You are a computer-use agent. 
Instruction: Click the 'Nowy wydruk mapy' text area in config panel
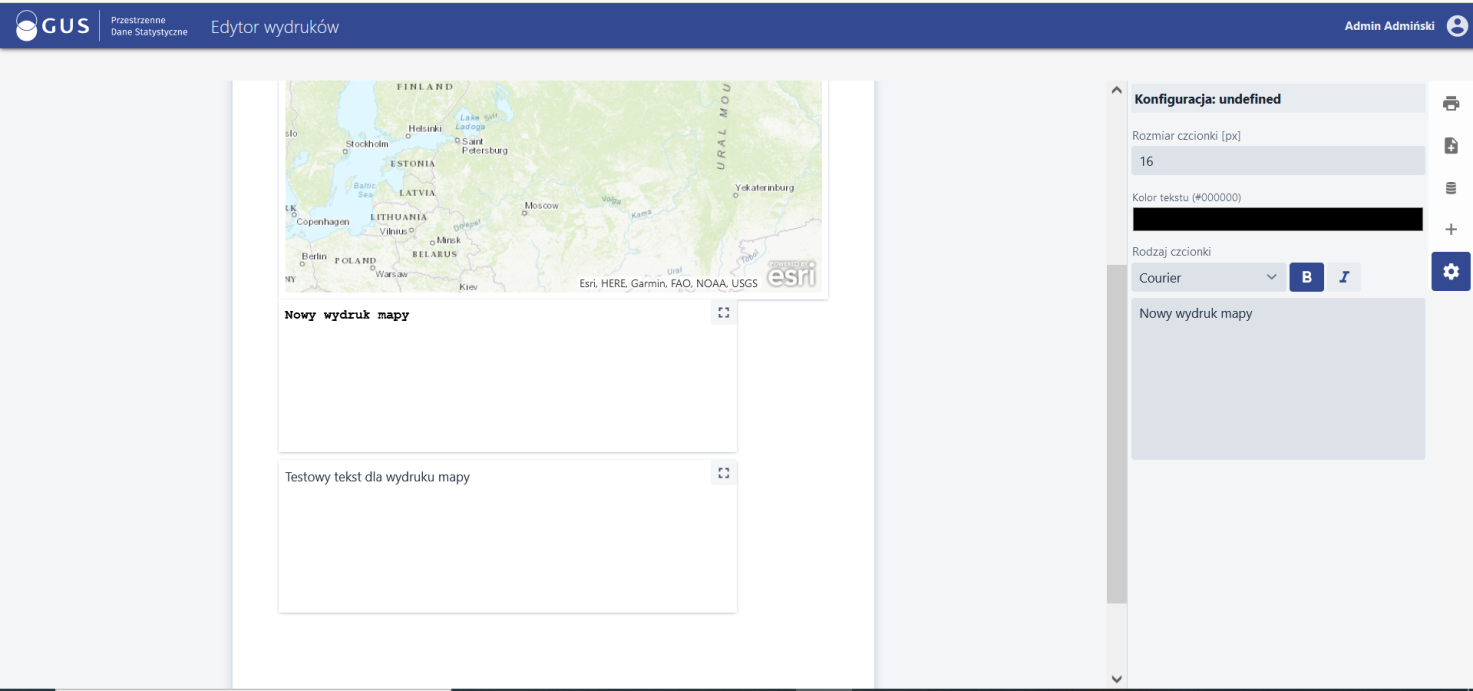tap(1277, 378)
